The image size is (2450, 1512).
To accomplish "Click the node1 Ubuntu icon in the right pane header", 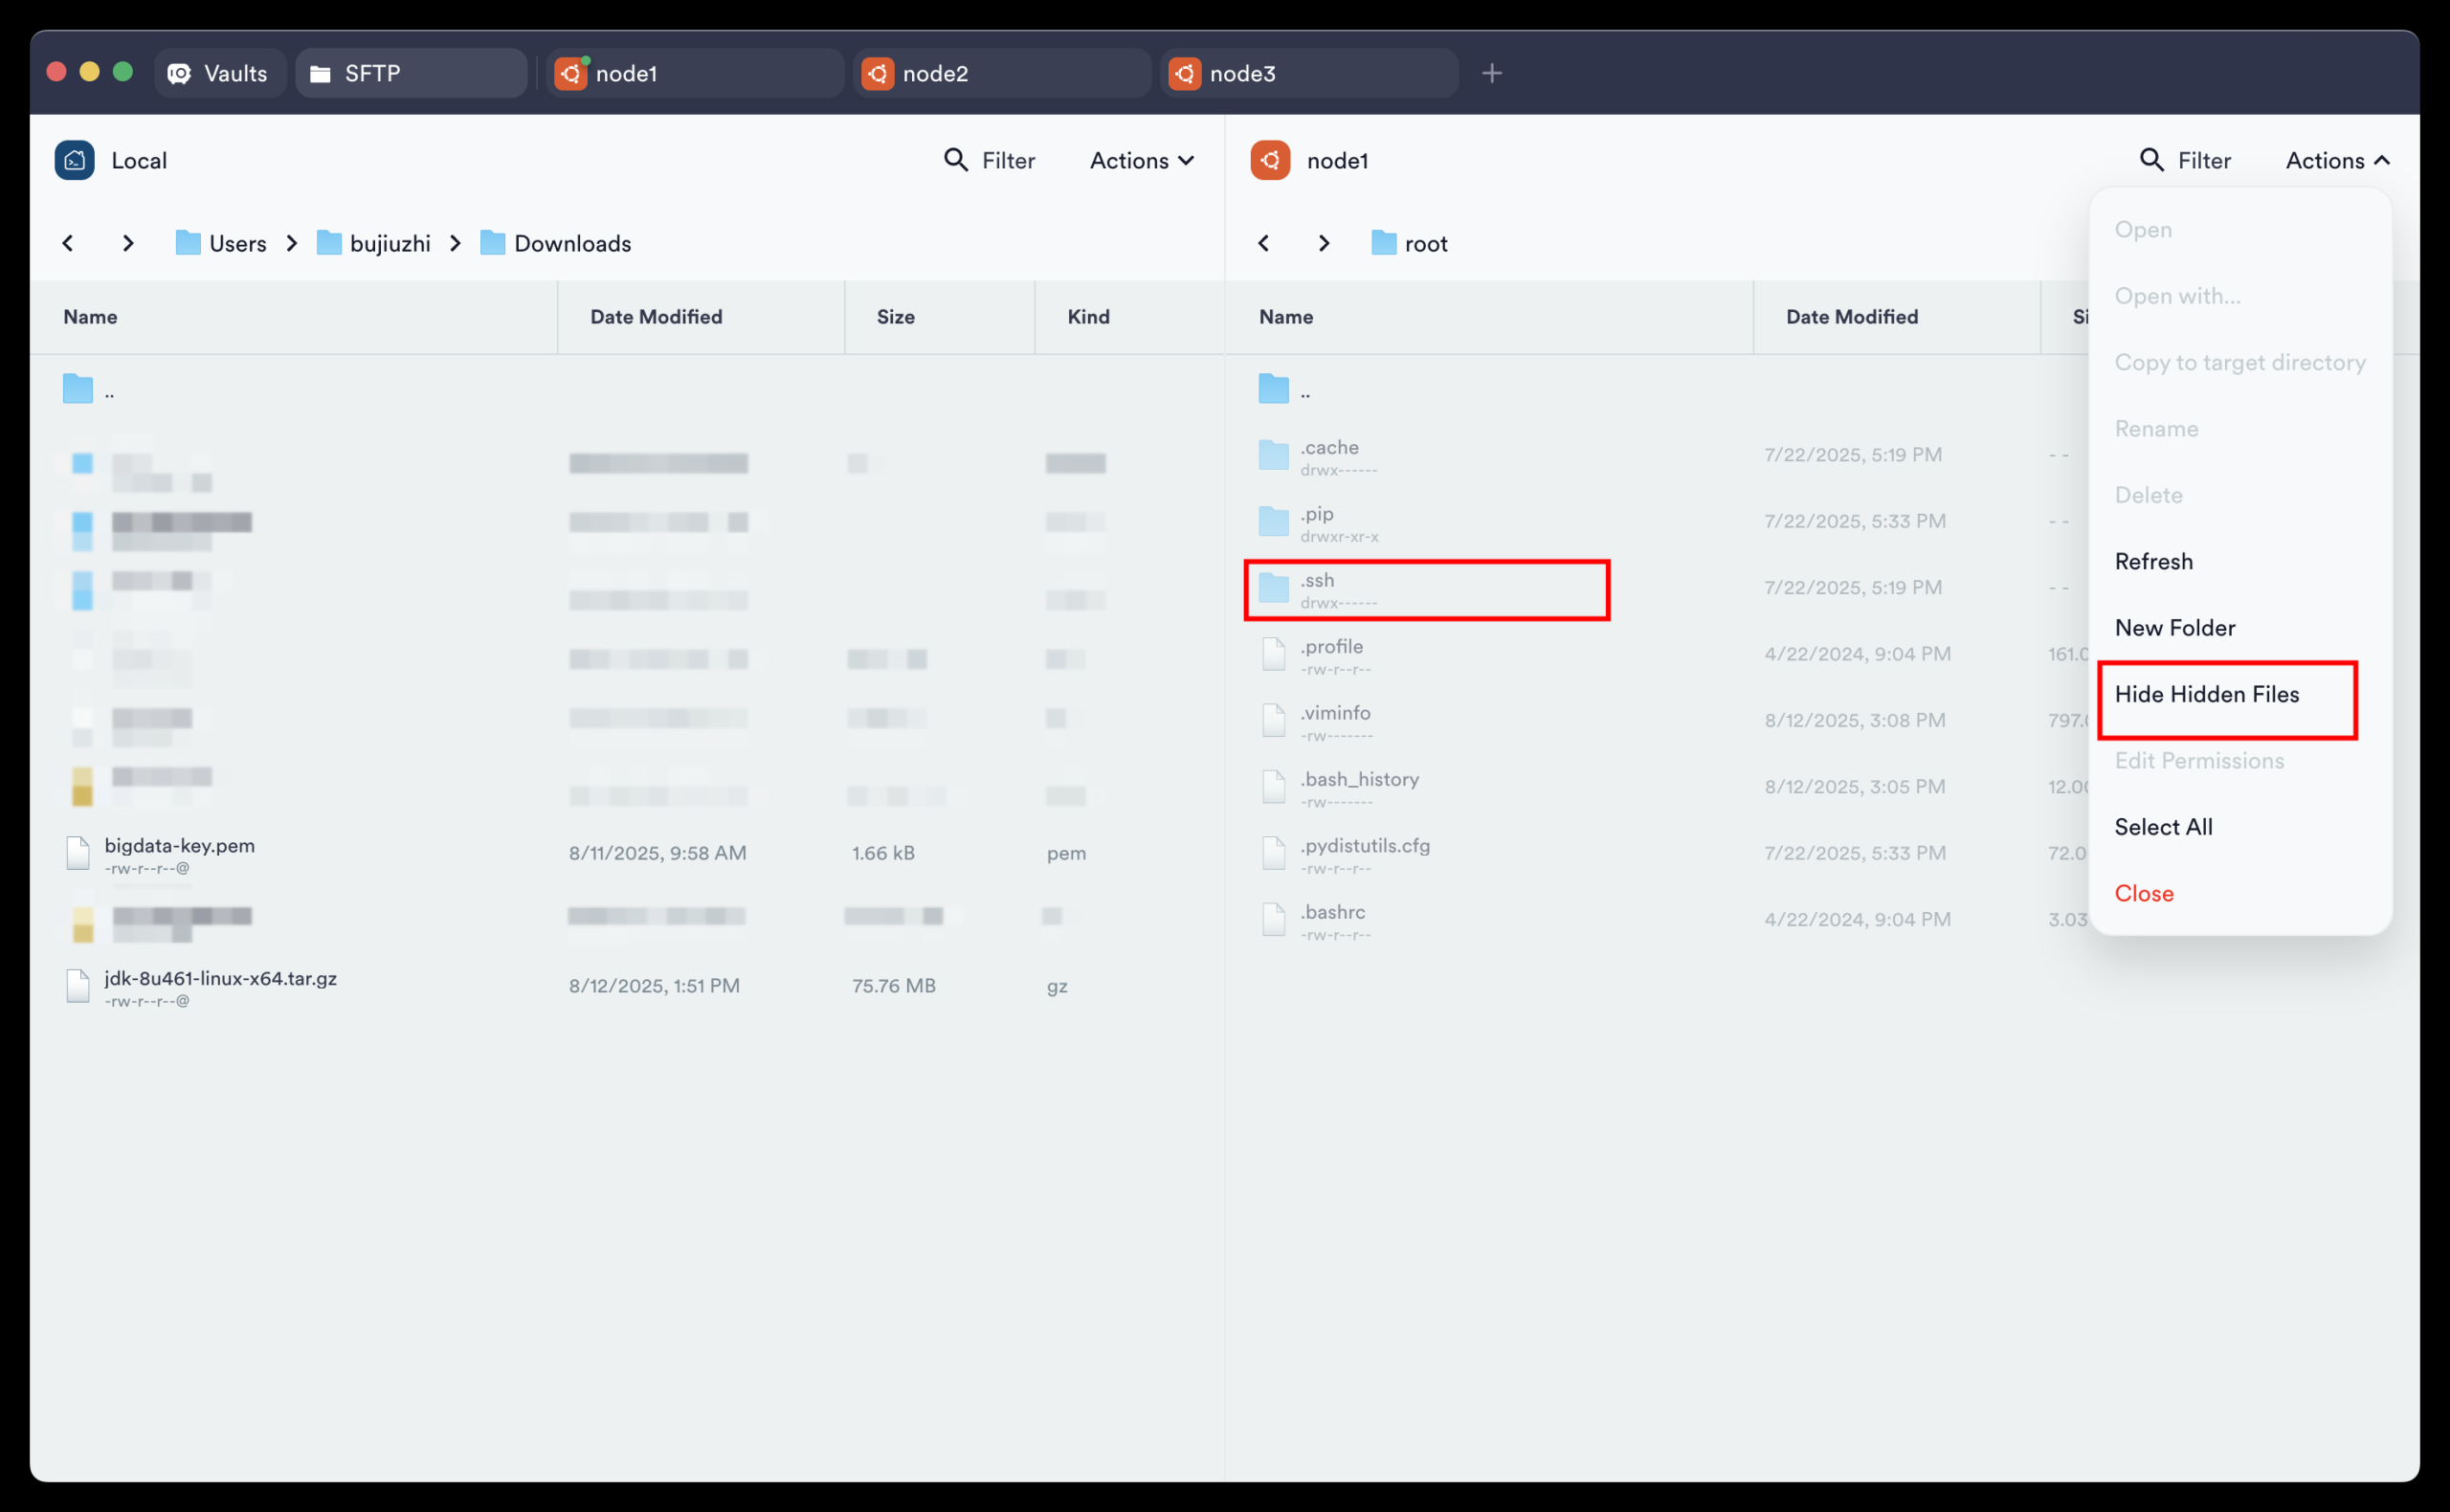I will pos(1270,160).
